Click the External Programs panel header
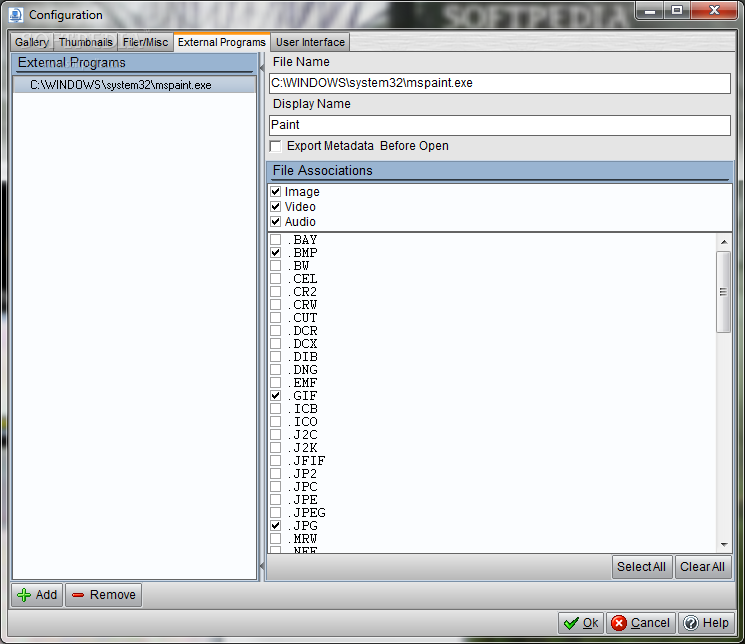Viewport: 745px width, 644px height. (x=134, y=63)
